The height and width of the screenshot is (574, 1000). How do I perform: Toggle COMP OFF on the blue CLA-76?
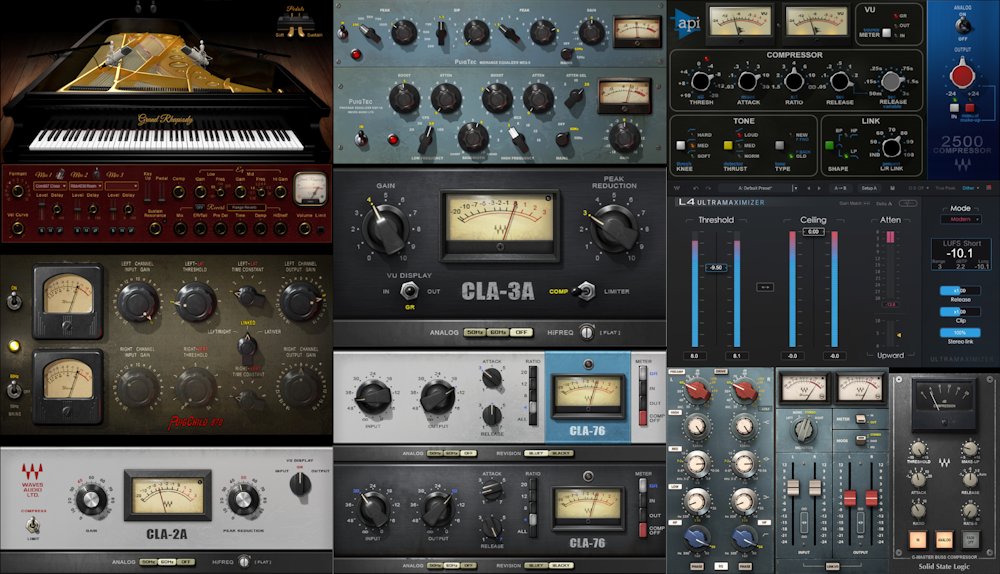pyautogui.click(x=643, y=418)
